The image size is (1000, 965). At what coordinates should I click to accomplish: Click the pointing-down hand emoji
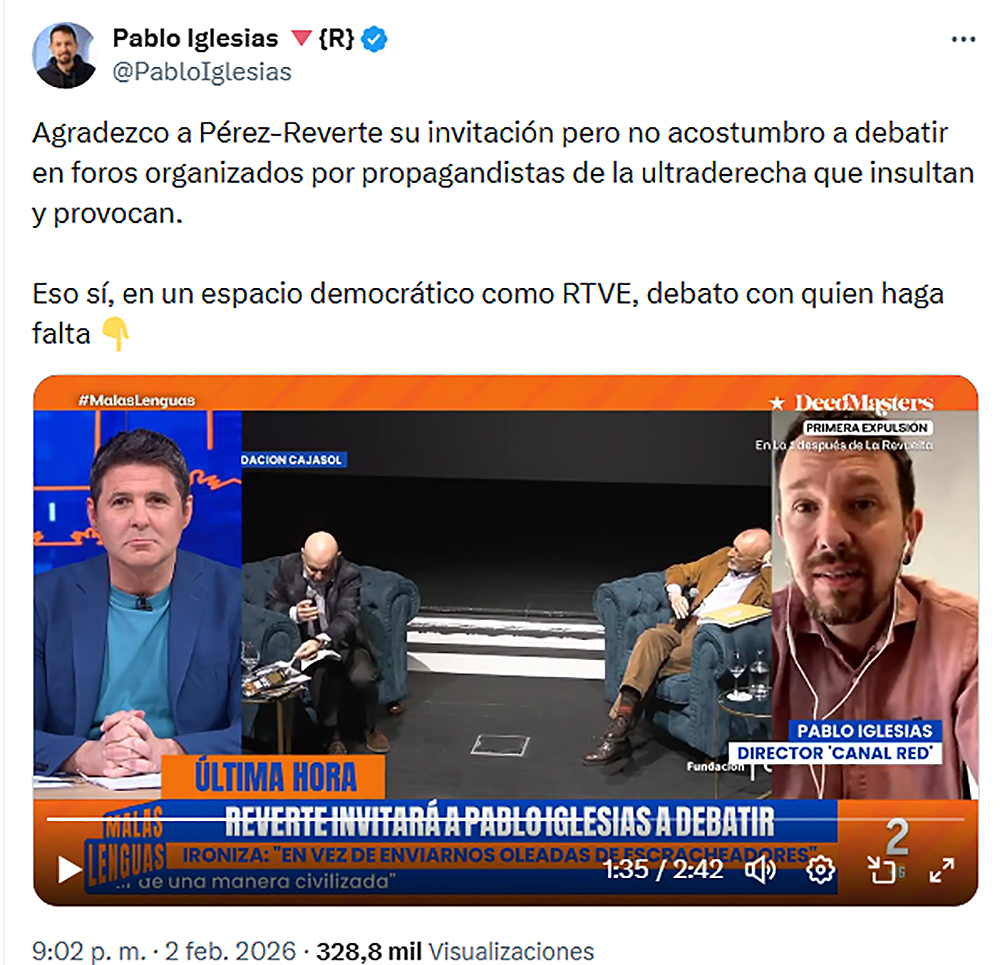pyautogui.click(x=115, y=334)
